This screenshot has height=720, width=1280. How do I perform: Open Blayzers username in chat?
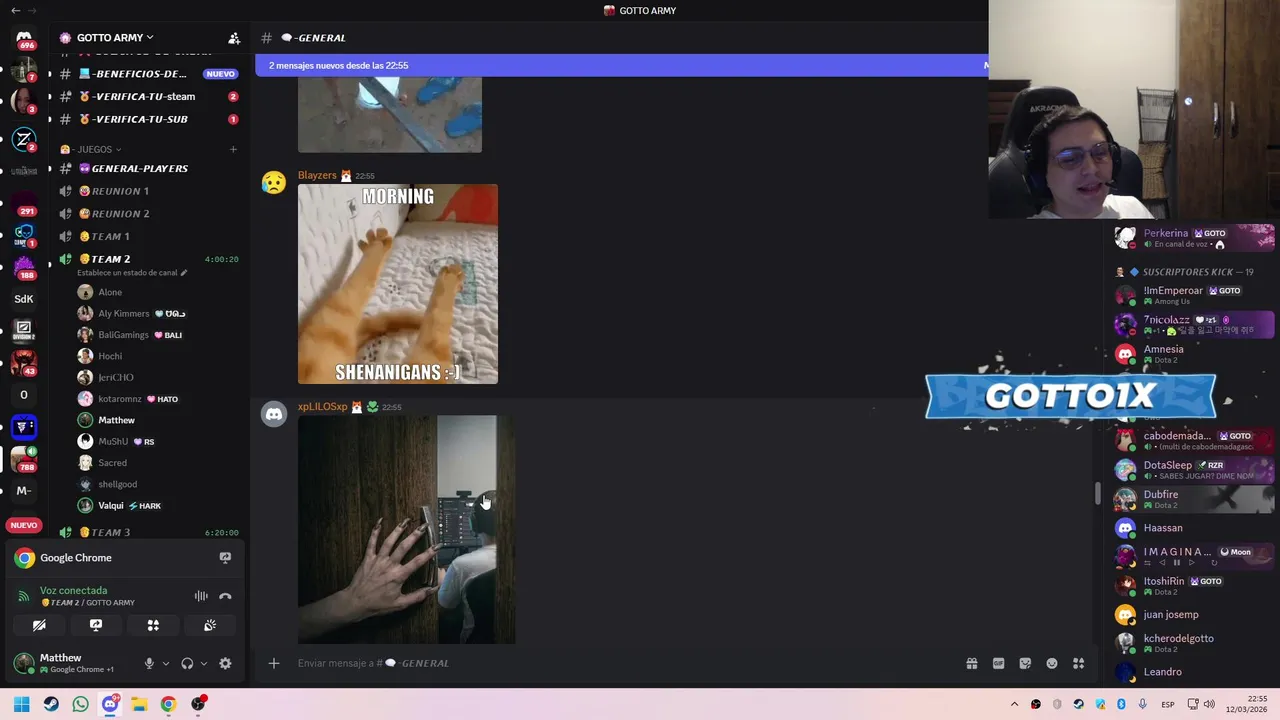[317, 175]
